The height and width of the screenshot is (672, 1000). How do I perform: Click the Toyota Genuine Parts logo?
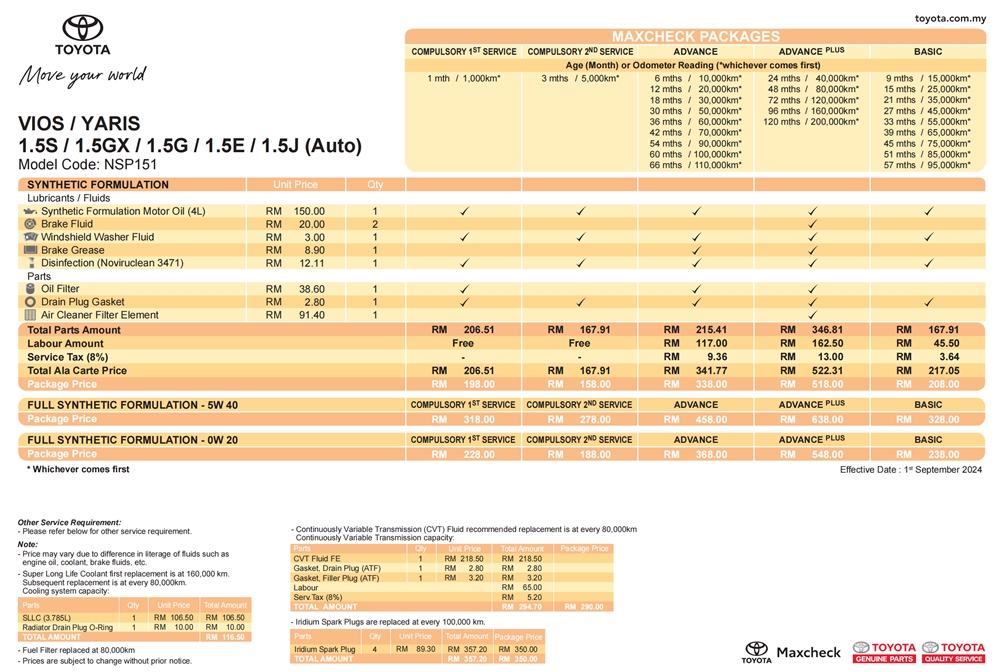pyautogui.click(x=884, y=652)
